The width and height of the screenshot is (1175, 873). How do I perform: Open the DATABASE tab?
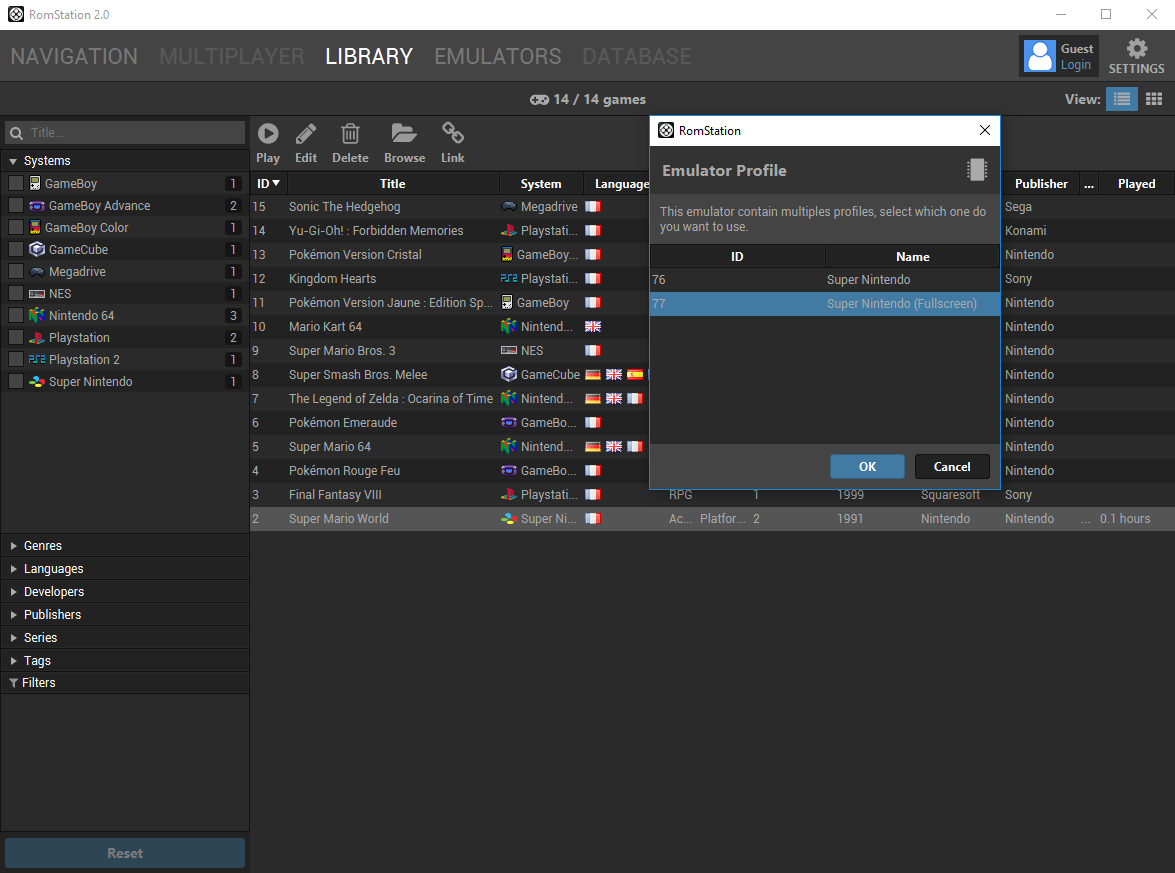[637, 56]
